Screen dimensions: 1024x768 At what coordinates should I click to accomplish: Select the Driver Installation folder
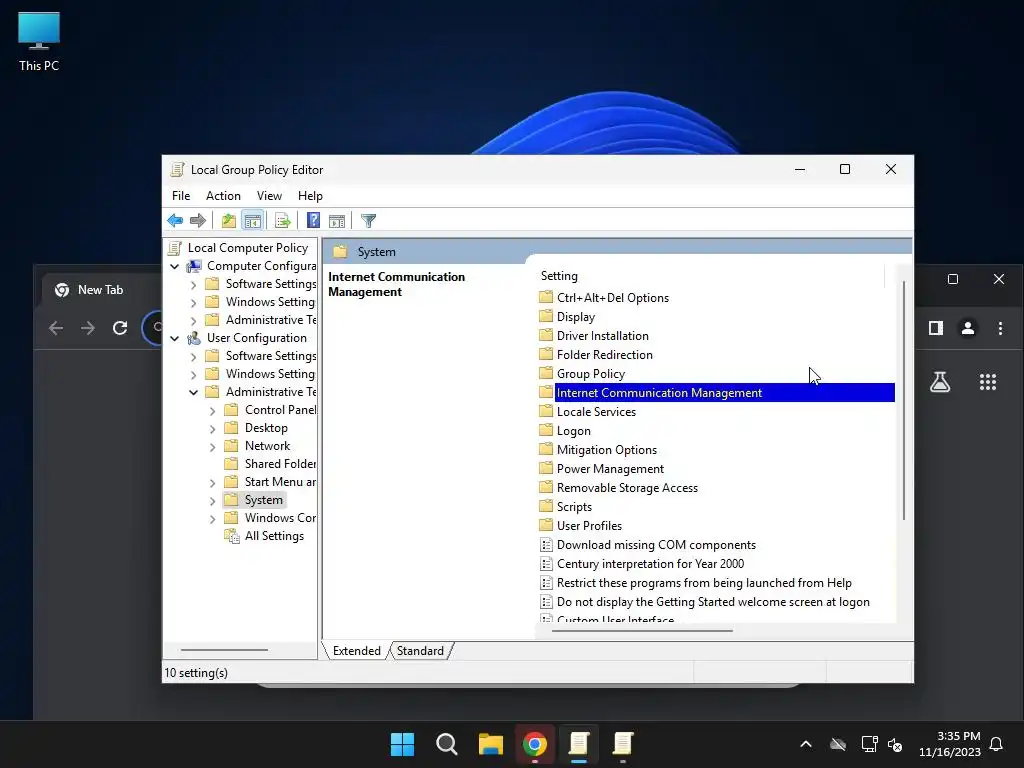click(602, 336)
